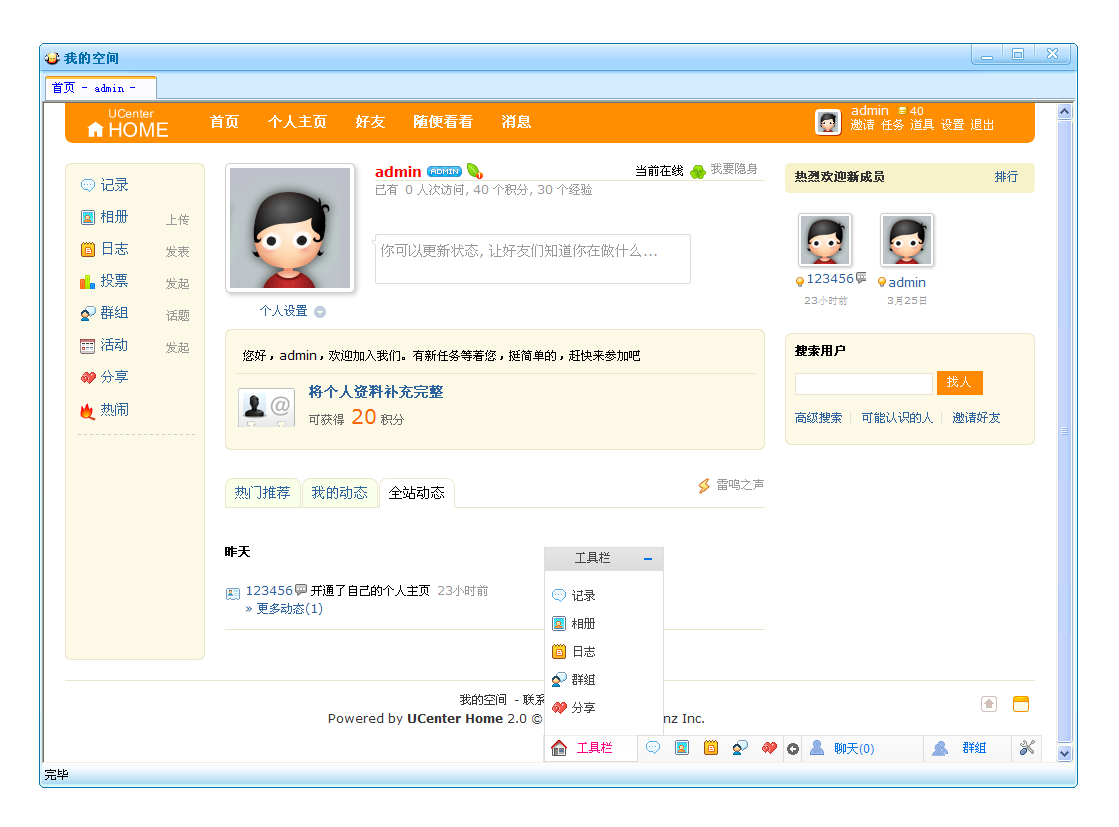Click the back-to-top icon near the footer
The width and height of the screenshot is (1119, 827).
989,704
